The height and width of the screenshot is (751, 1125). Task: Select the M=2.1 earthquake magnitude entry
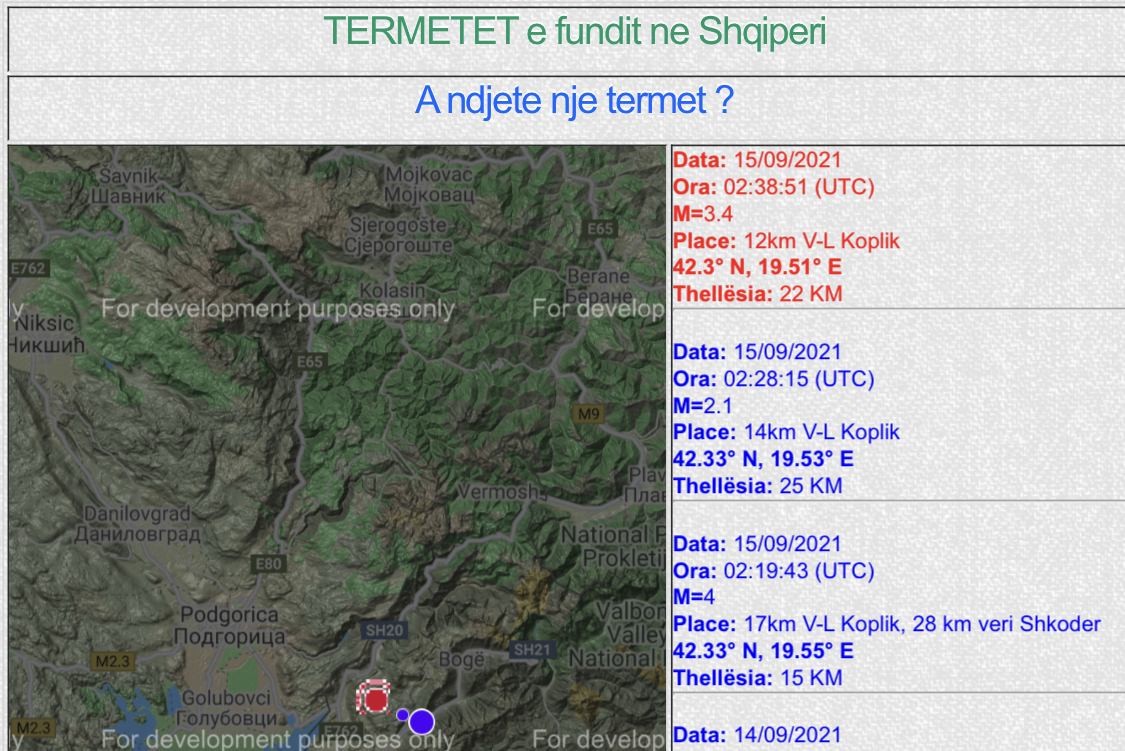pyautogui.click(x=703, y=406)
